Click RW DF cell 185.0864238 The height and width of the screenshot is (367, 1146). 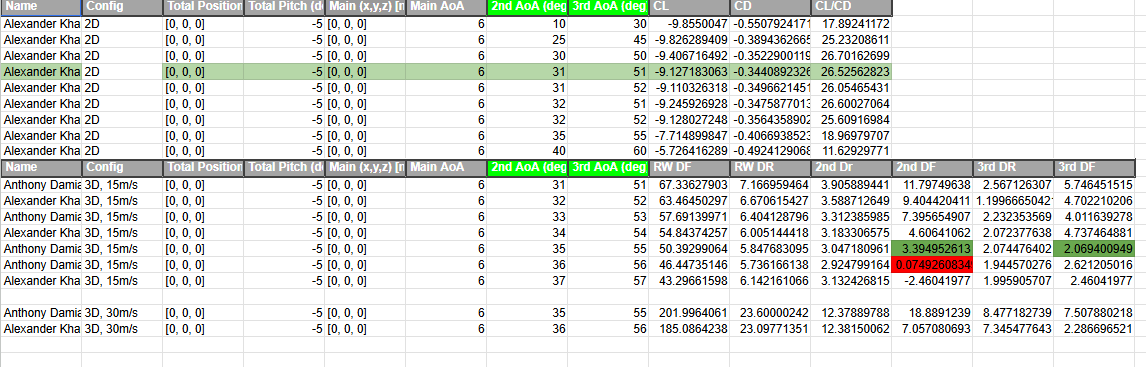689,329
